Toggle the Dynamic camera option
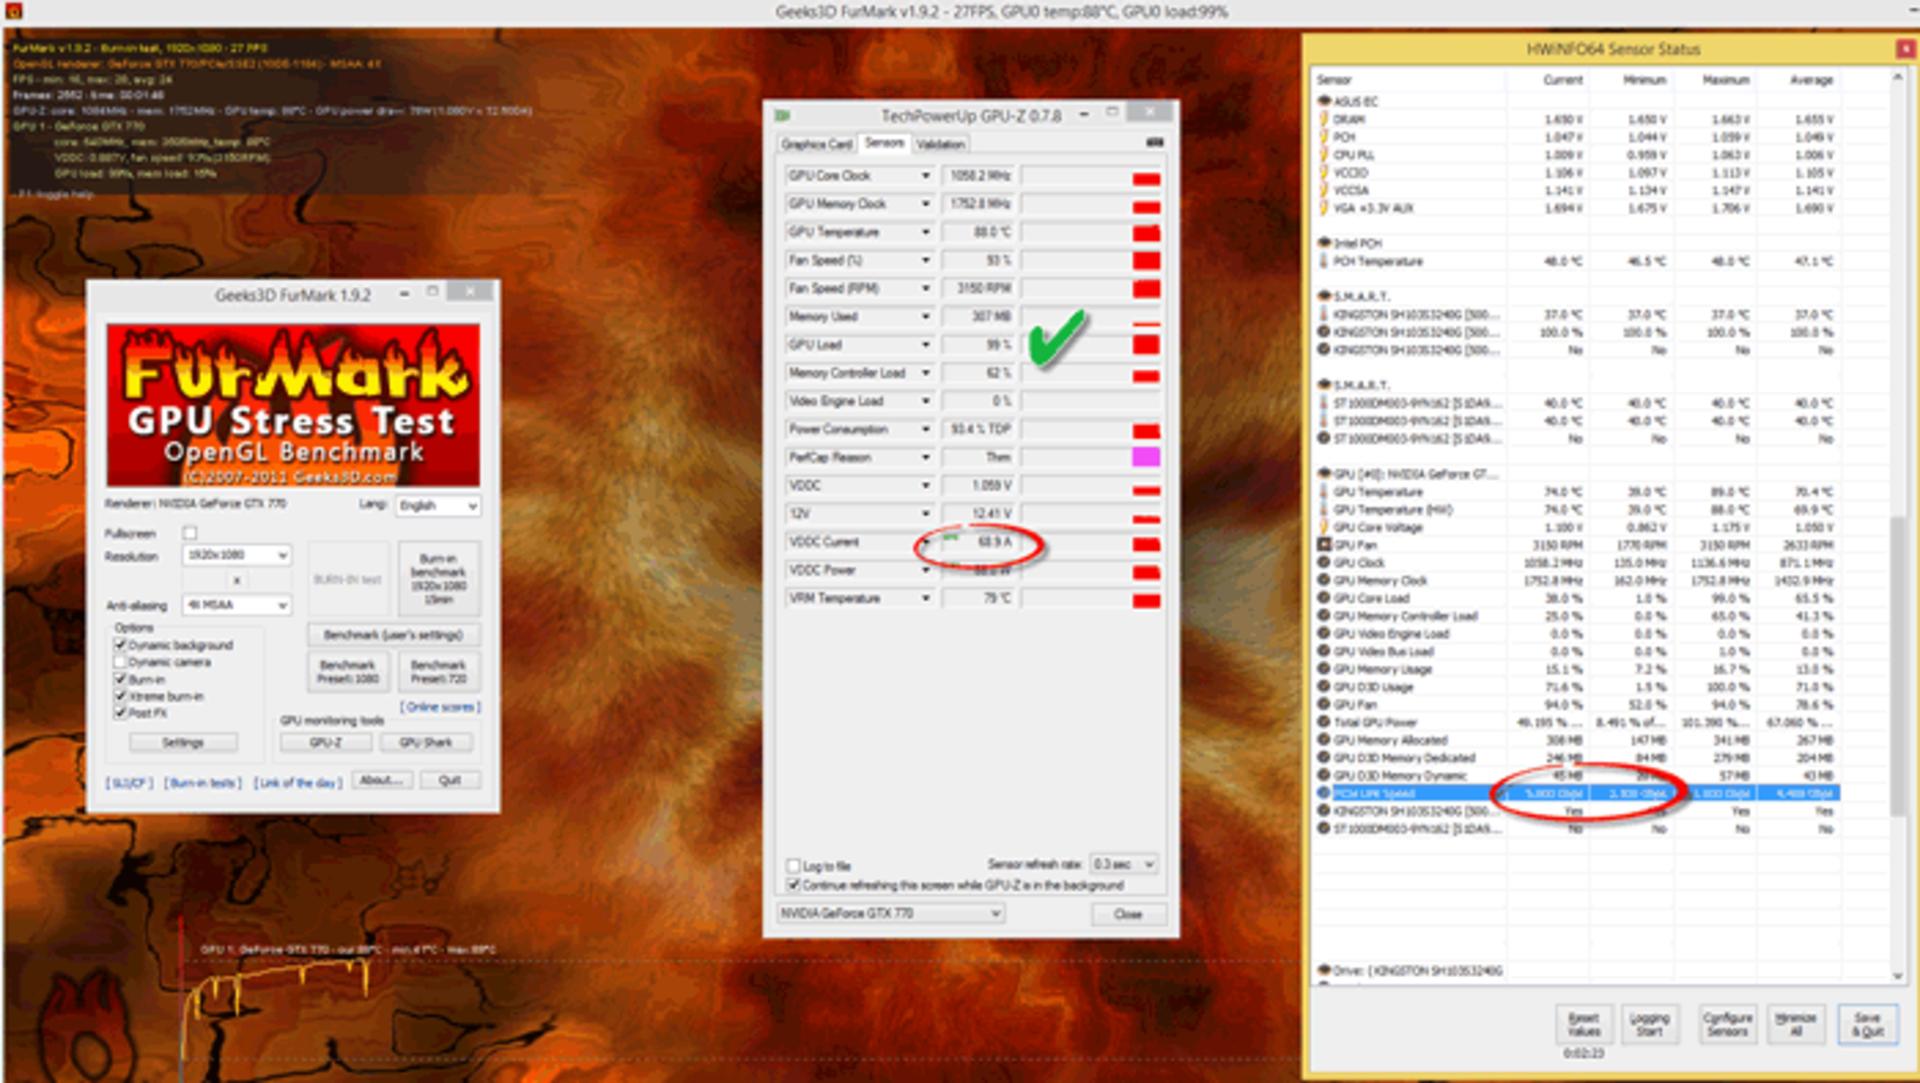Image resolution: width=1920 pixels, height=1083 pixels. [x=120, y=662]
